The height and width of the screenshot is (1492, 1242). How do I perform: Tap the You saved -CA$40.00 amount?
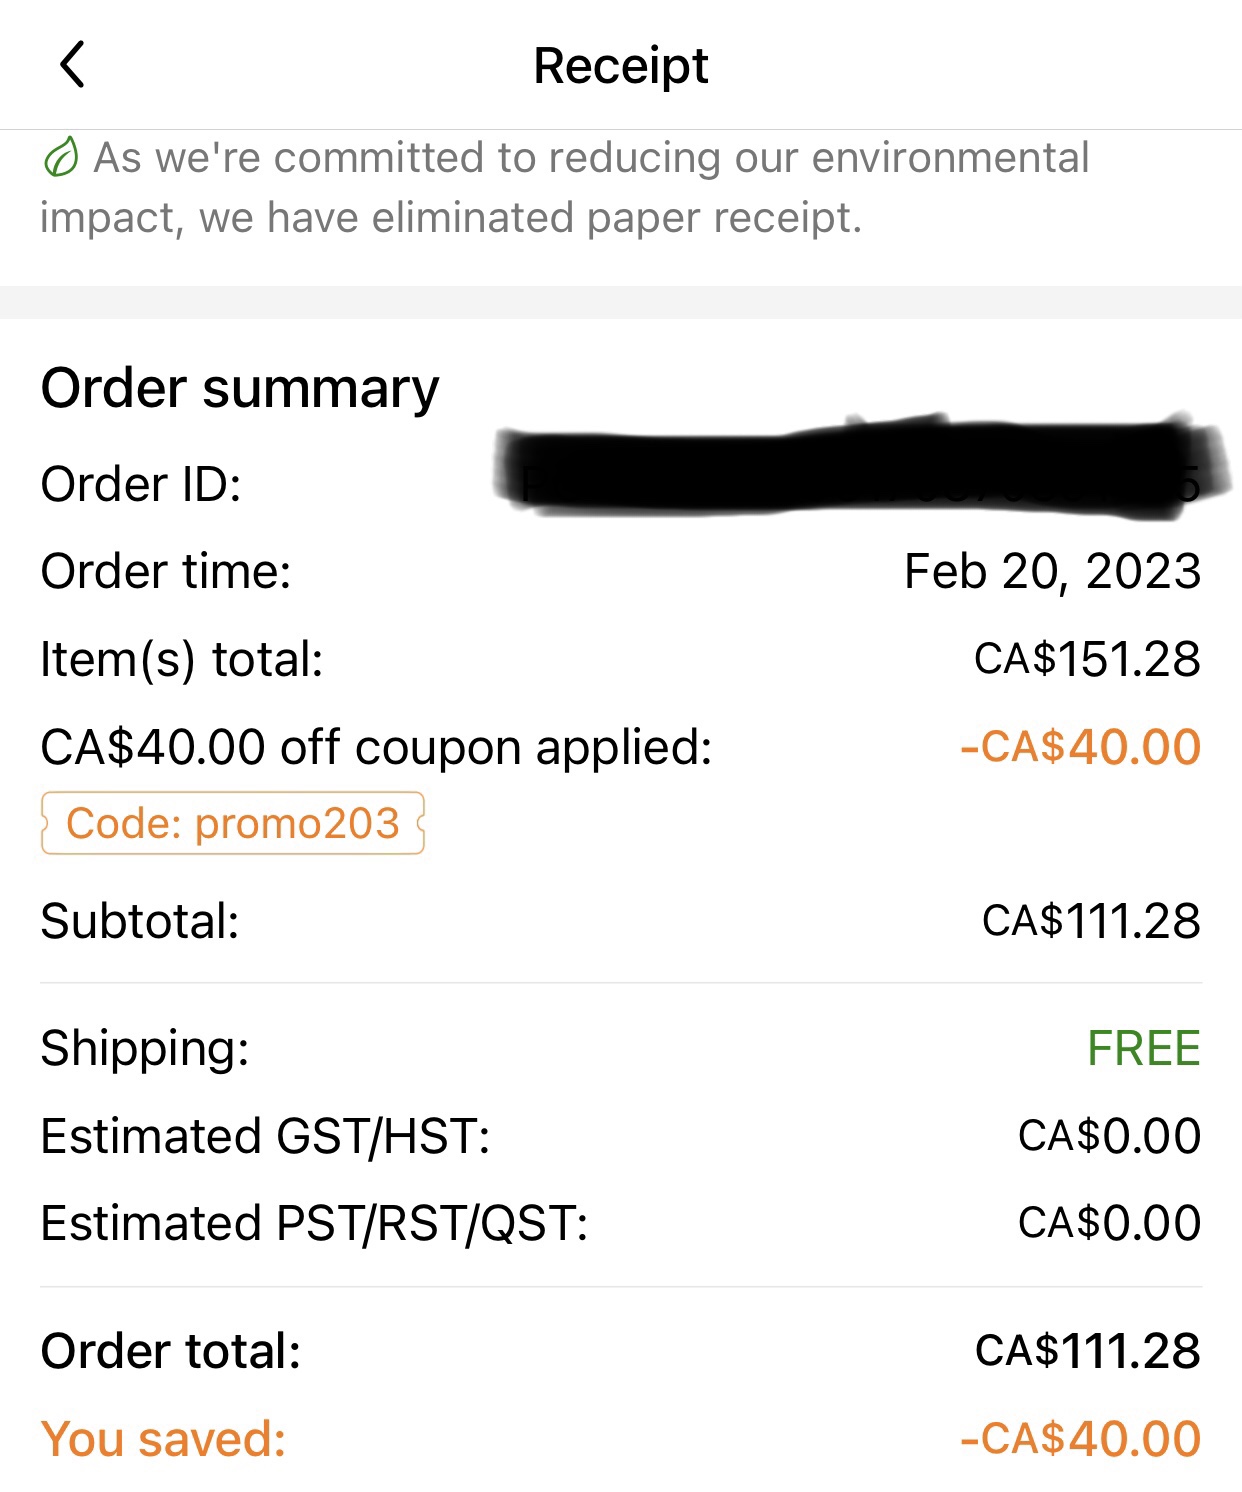point(1080,1439)
